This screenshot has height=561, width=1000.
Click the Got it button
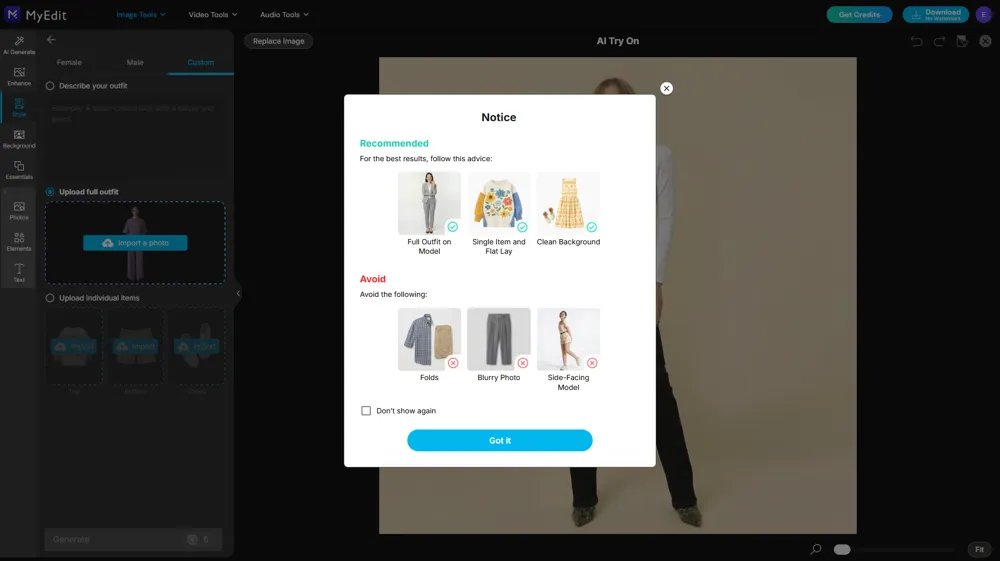tap(499, 441)
